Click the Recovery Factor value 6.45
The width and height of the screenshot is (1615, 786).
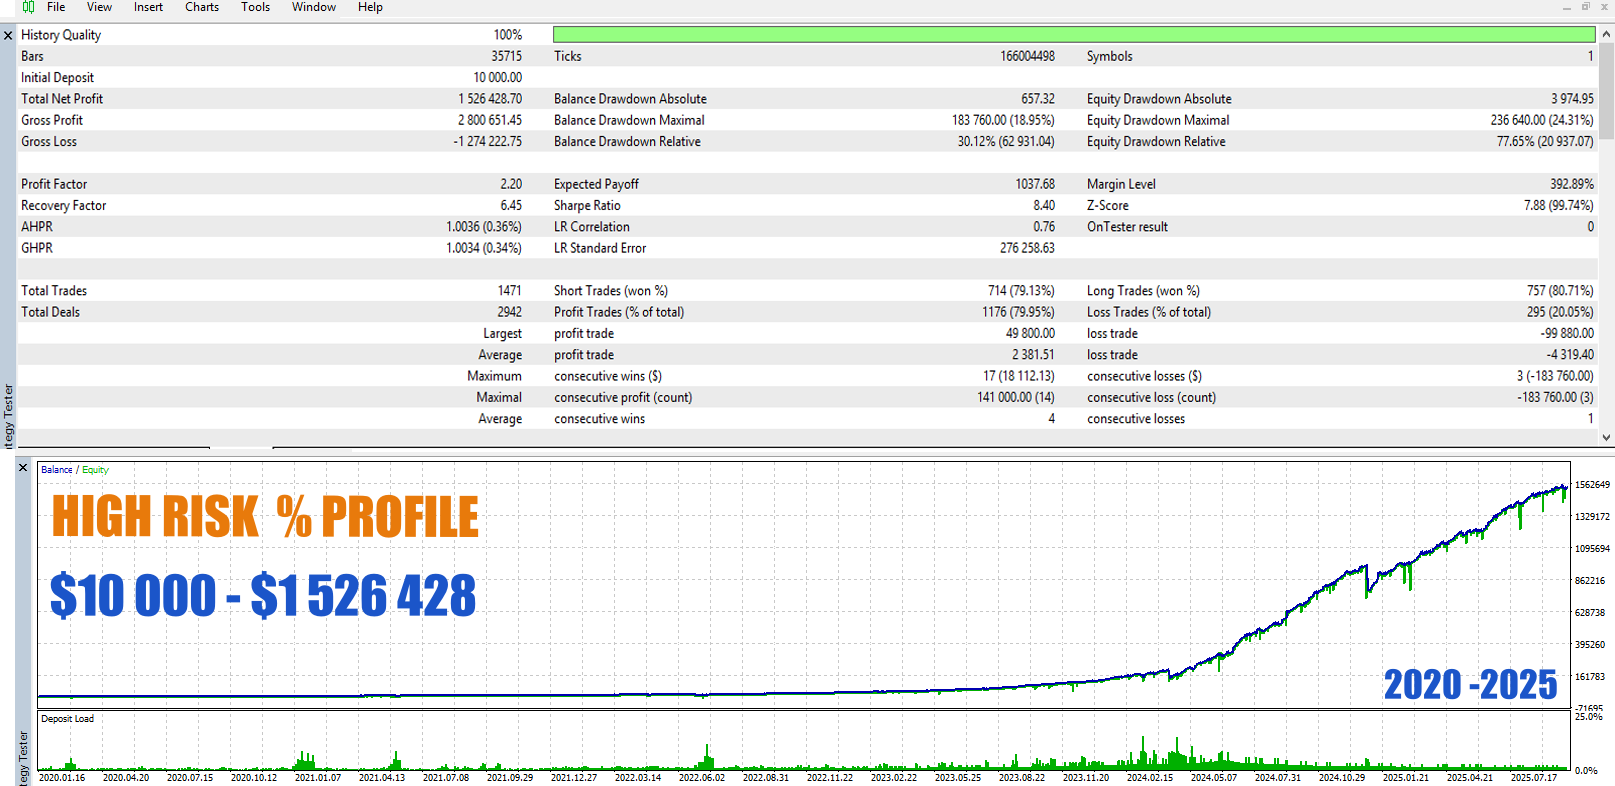511,206
